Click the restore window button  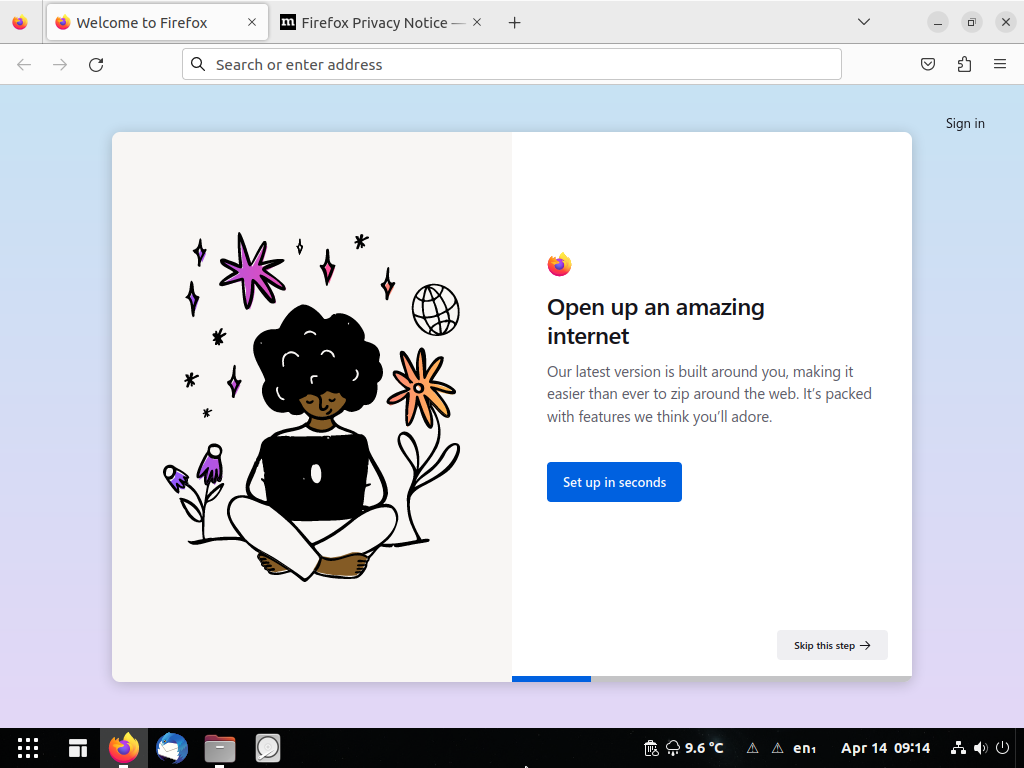(x=972, y=22)
